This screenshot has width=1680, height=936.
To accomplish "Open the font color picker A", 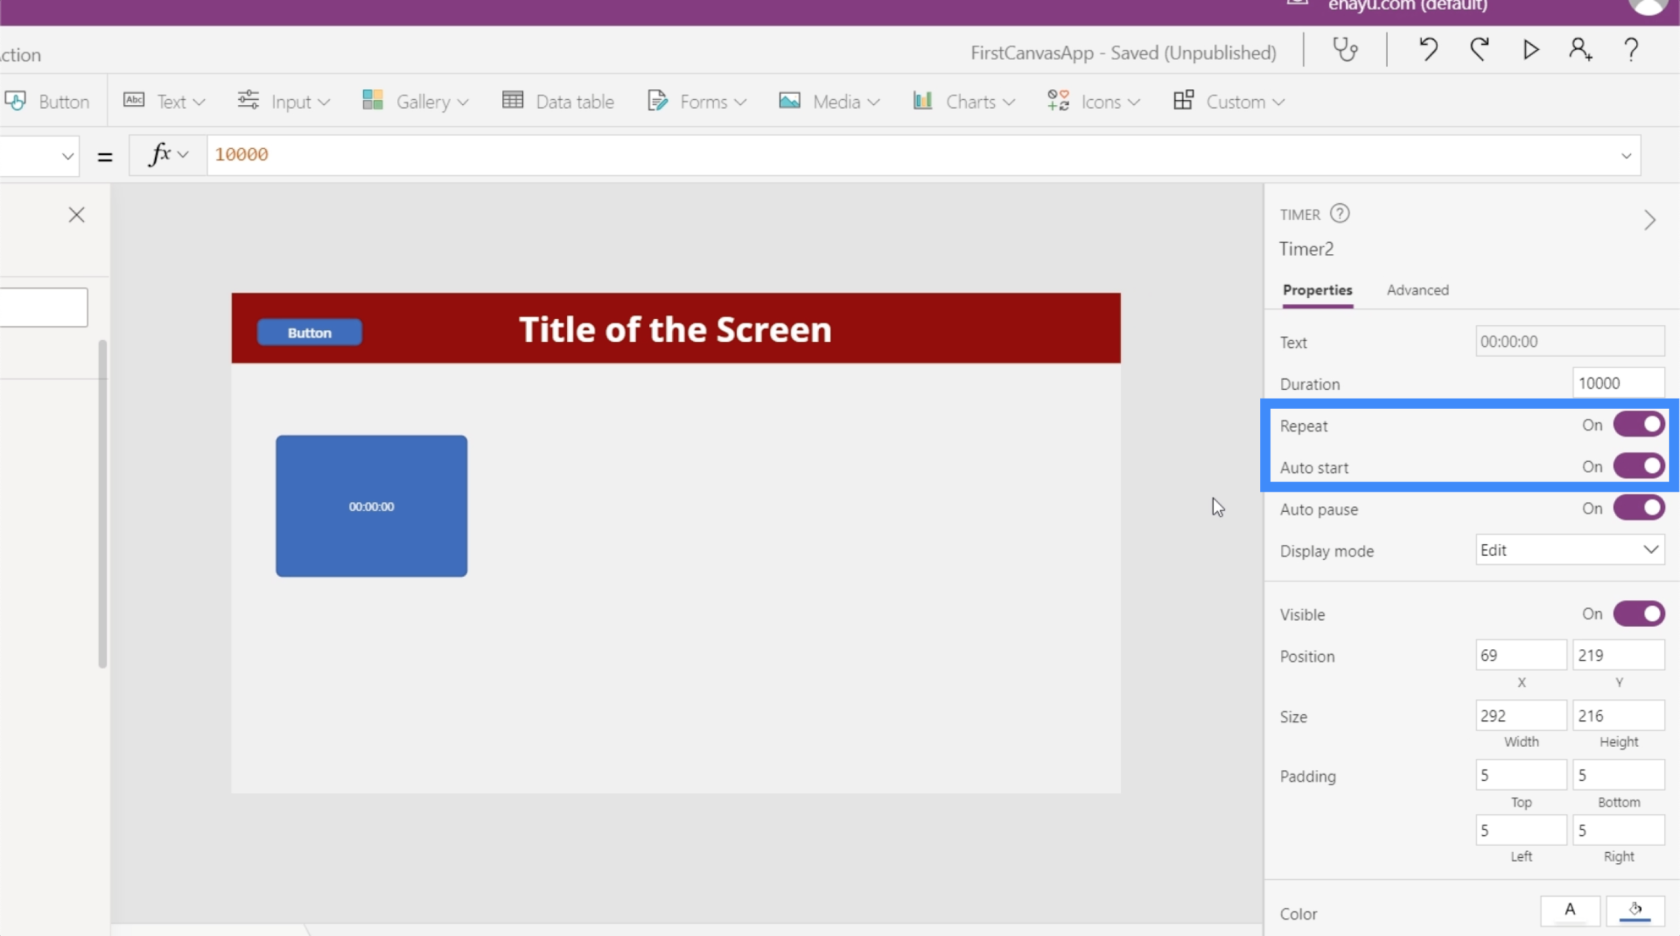I will (x=1570, y=910).
